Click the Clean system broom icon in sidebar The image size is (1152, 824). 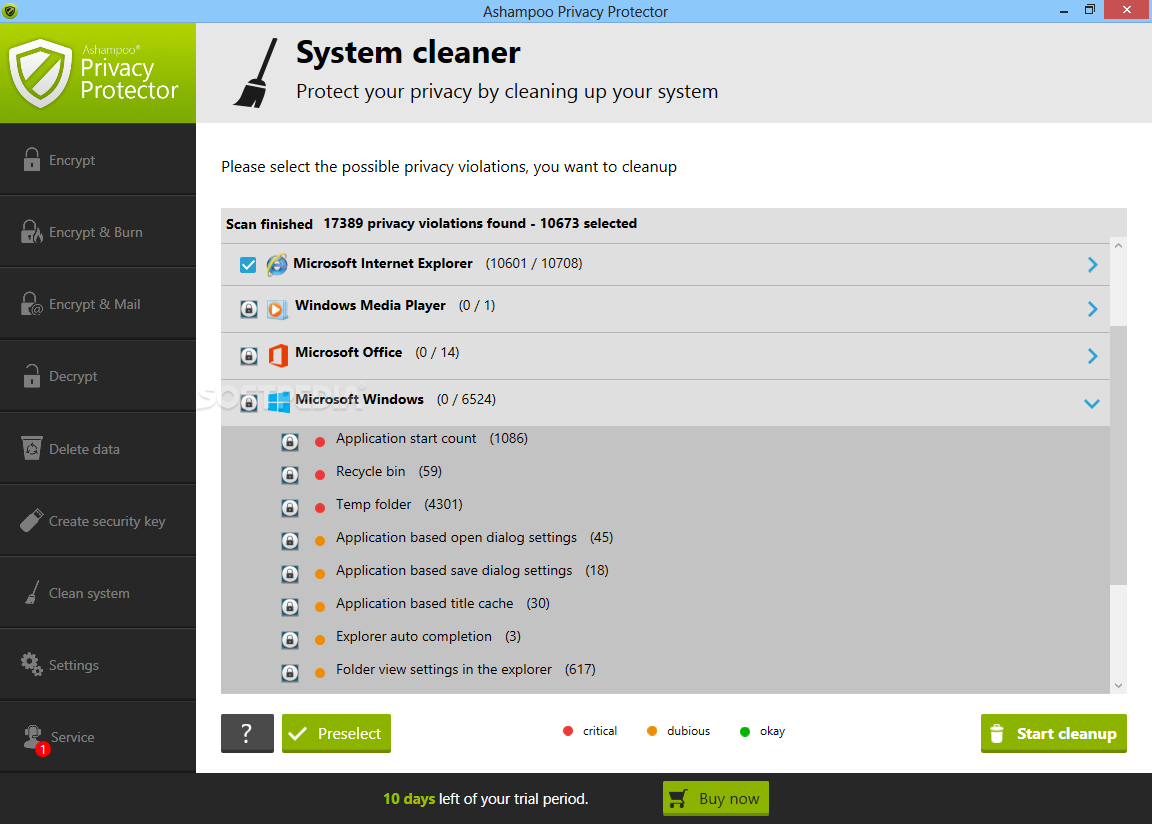pyautogui.click(x=32, y=592)
